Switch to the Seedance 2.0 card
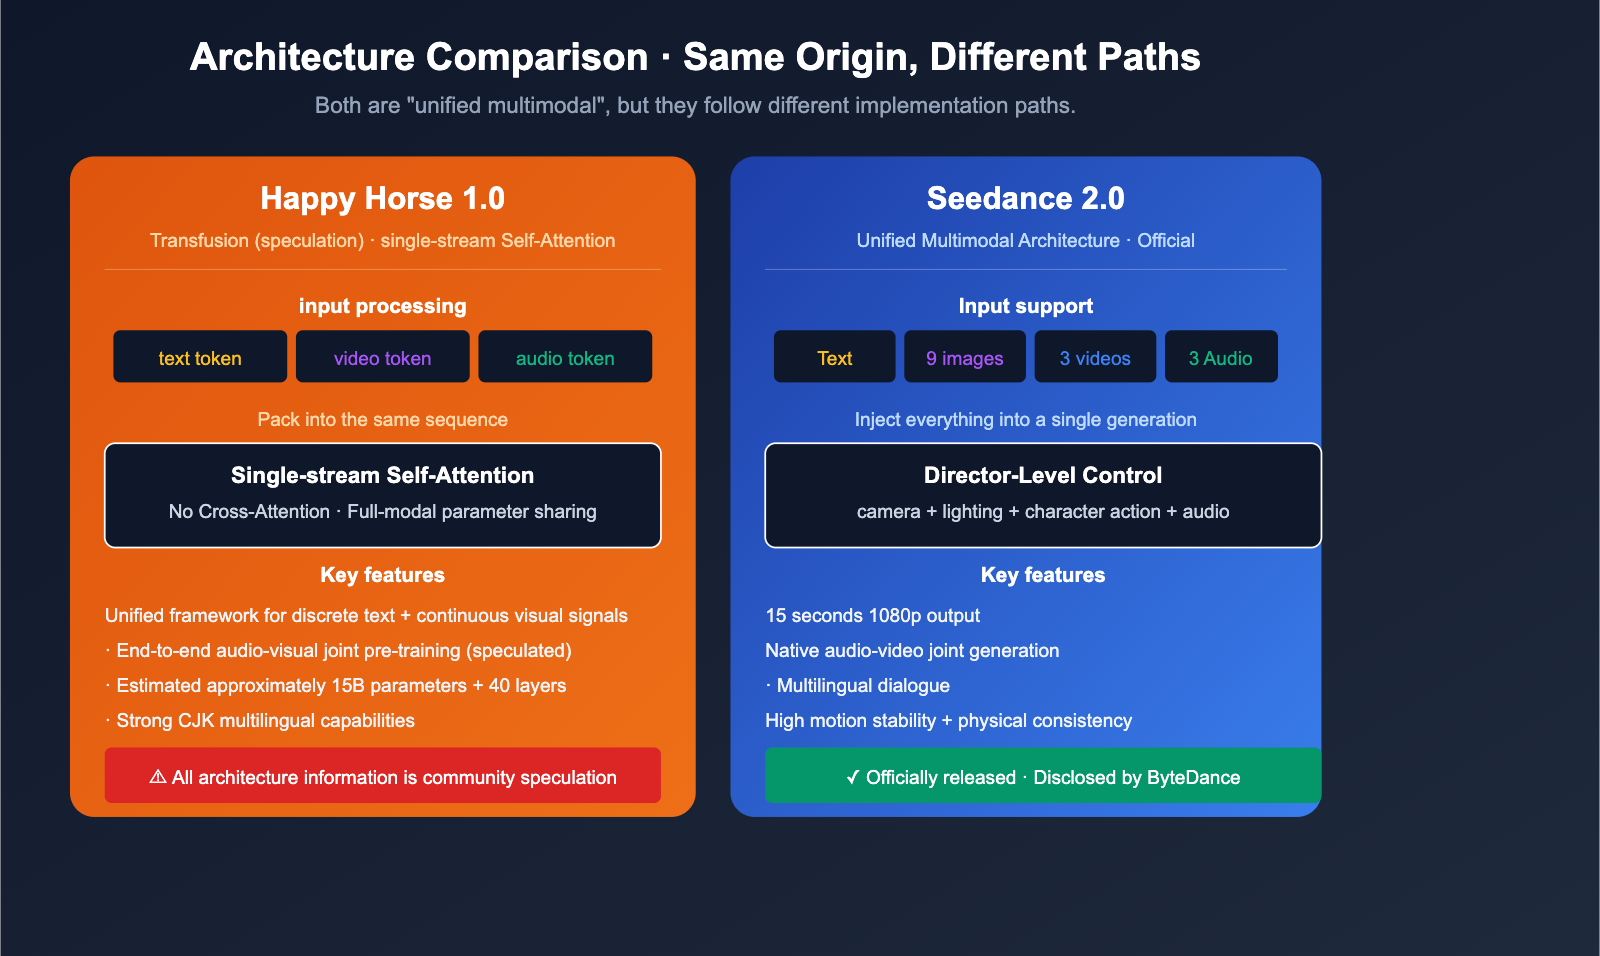Image resolution: width=1600 pixels, height=956 pixels. (x=1026, y=198)
